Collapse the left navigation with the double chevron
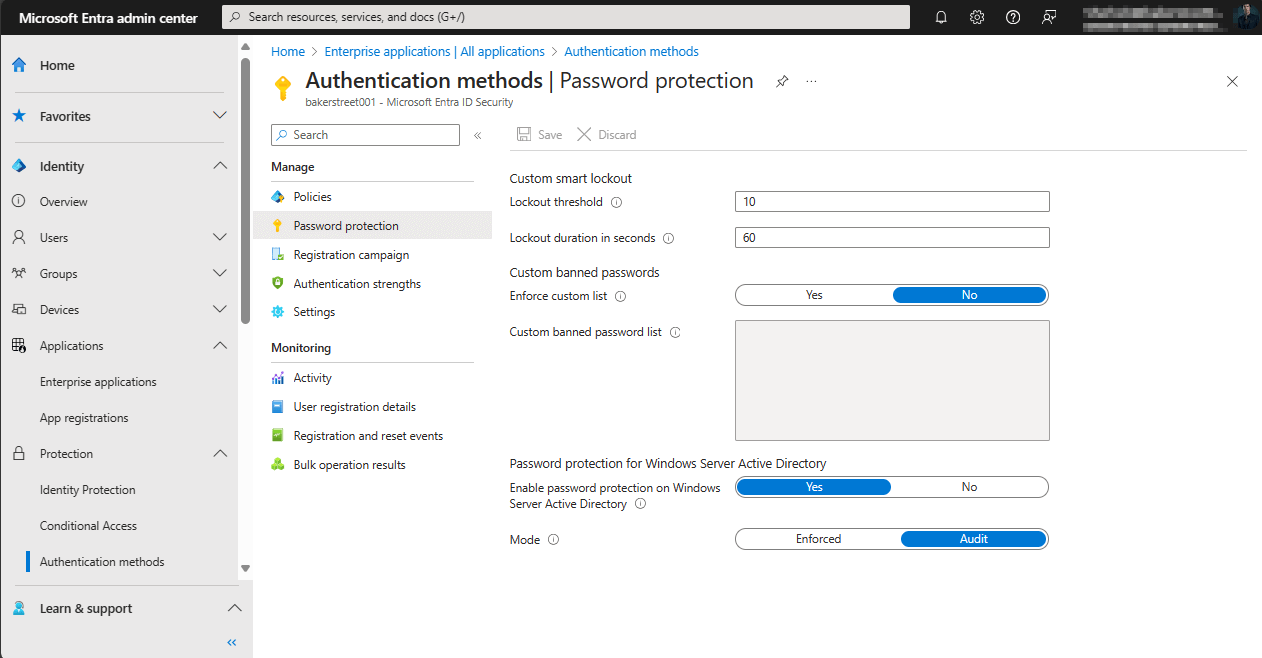The height and width of the screenshot is (658, 1262). click(x=231, y=642)
